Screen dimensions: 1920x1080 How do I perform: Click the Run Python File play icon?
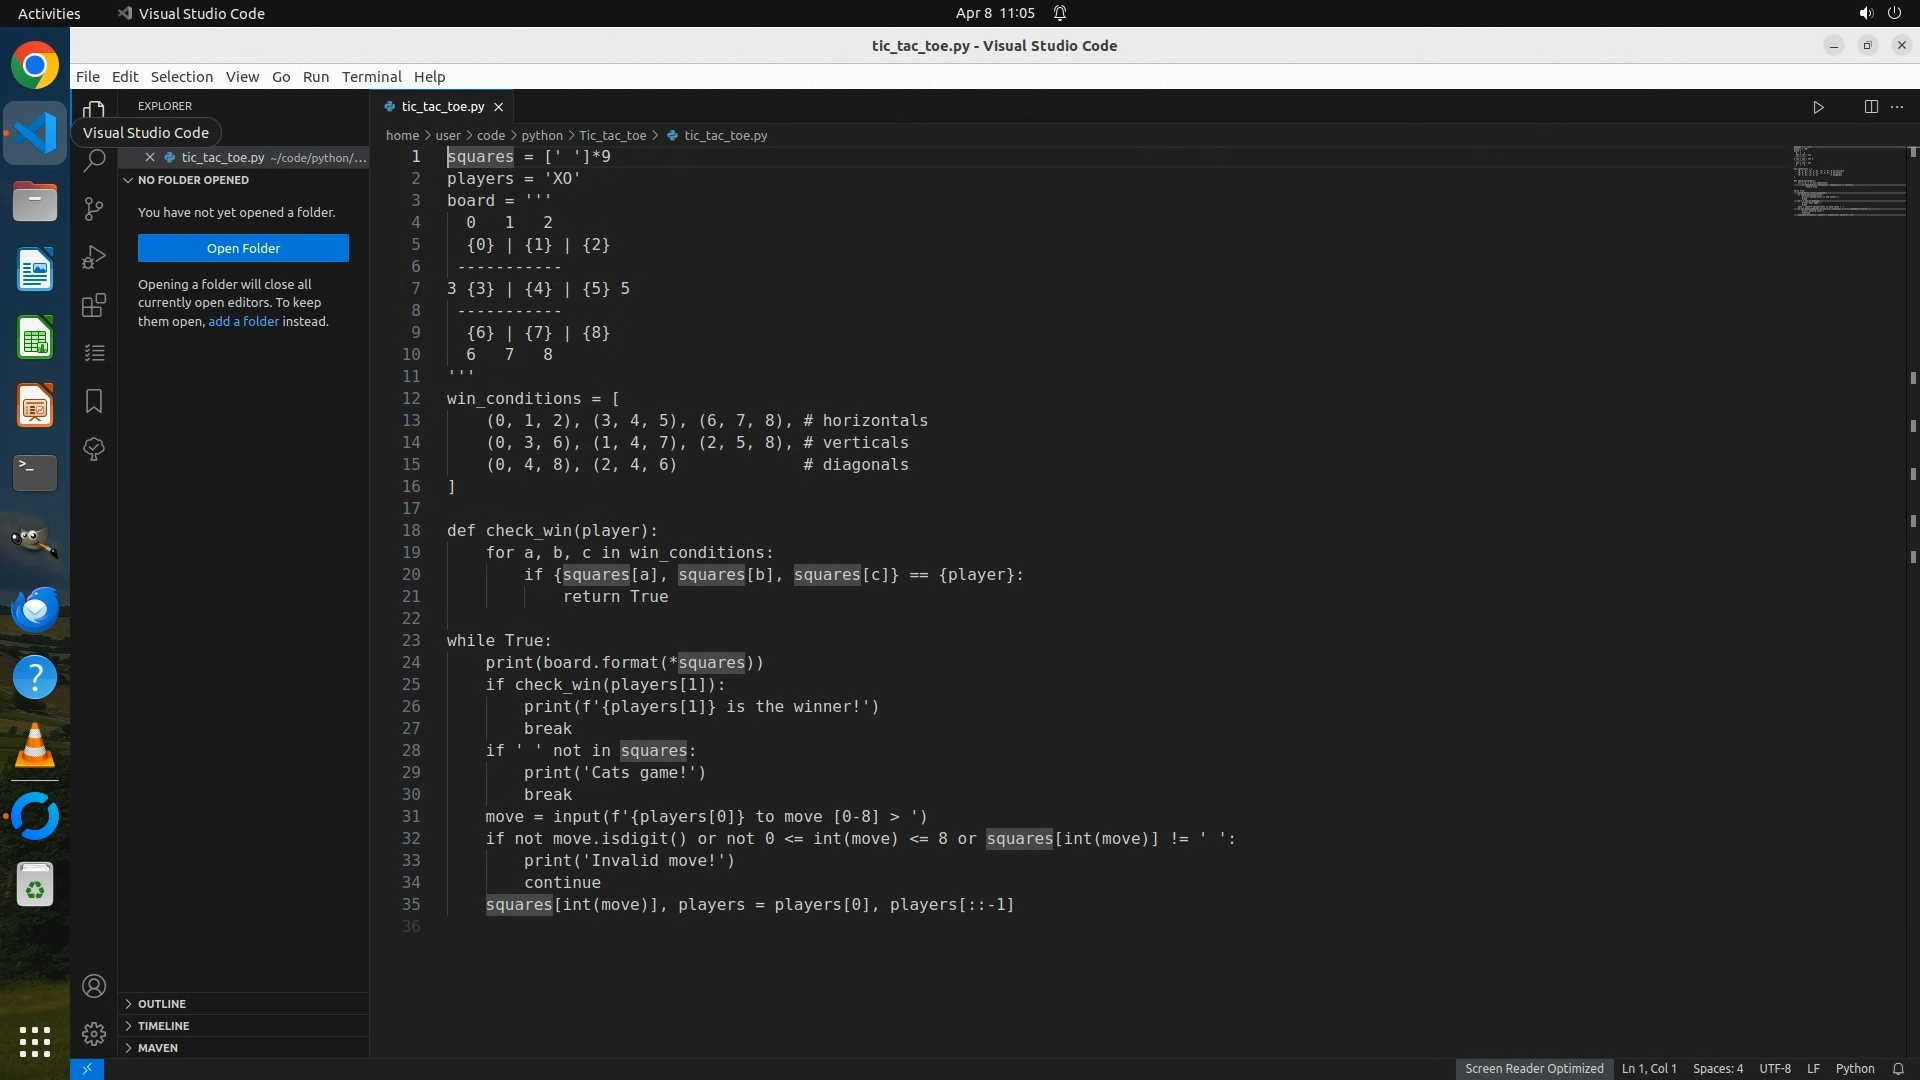(x=1818, y=107)
